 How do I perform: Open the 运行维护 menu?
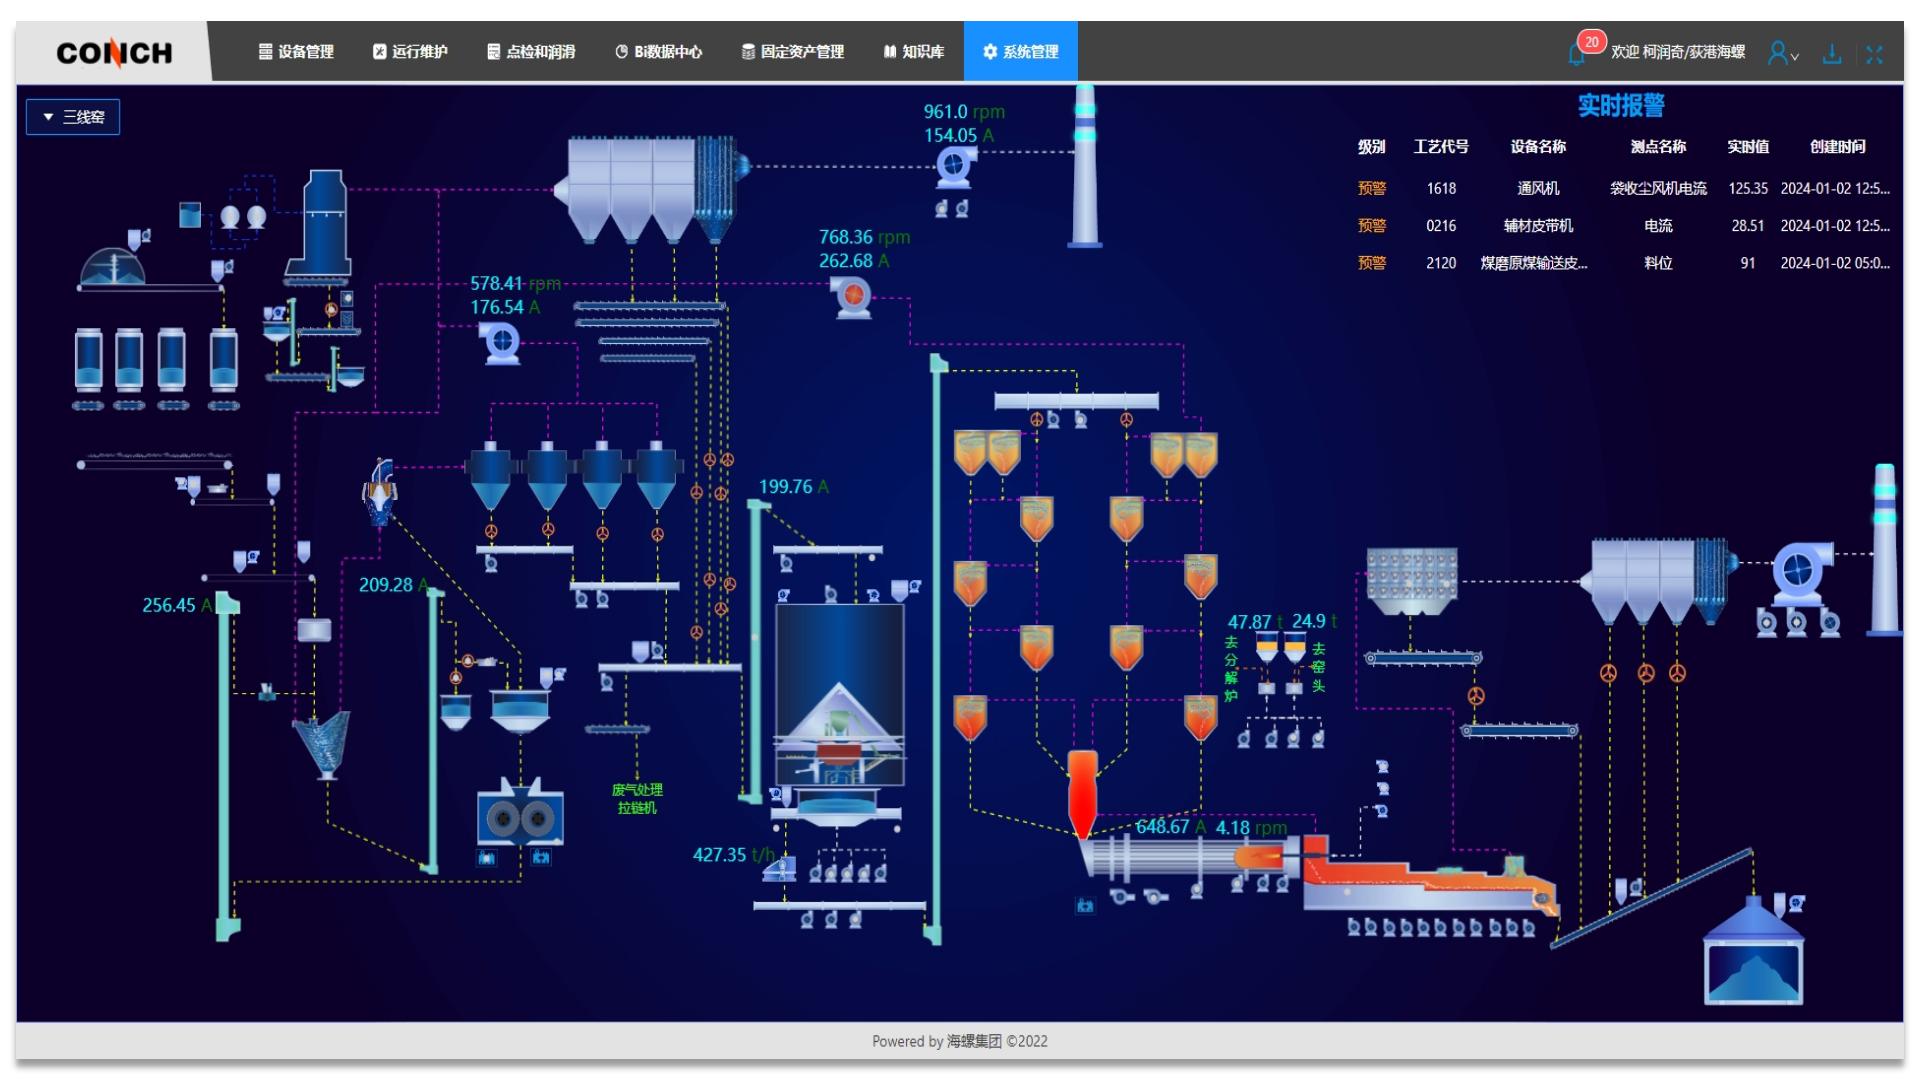[x=410, y=52]
